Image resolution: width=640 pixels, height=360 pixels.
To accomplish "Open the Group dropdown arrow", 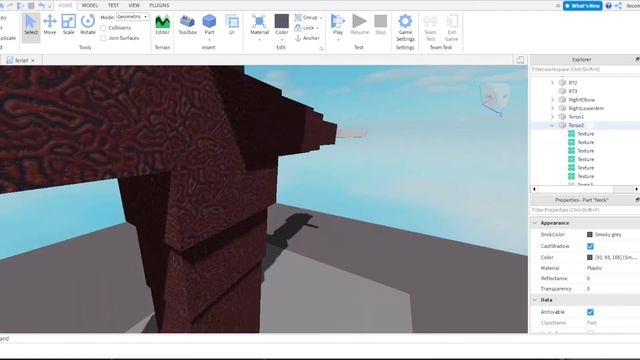I will (321, 18).
